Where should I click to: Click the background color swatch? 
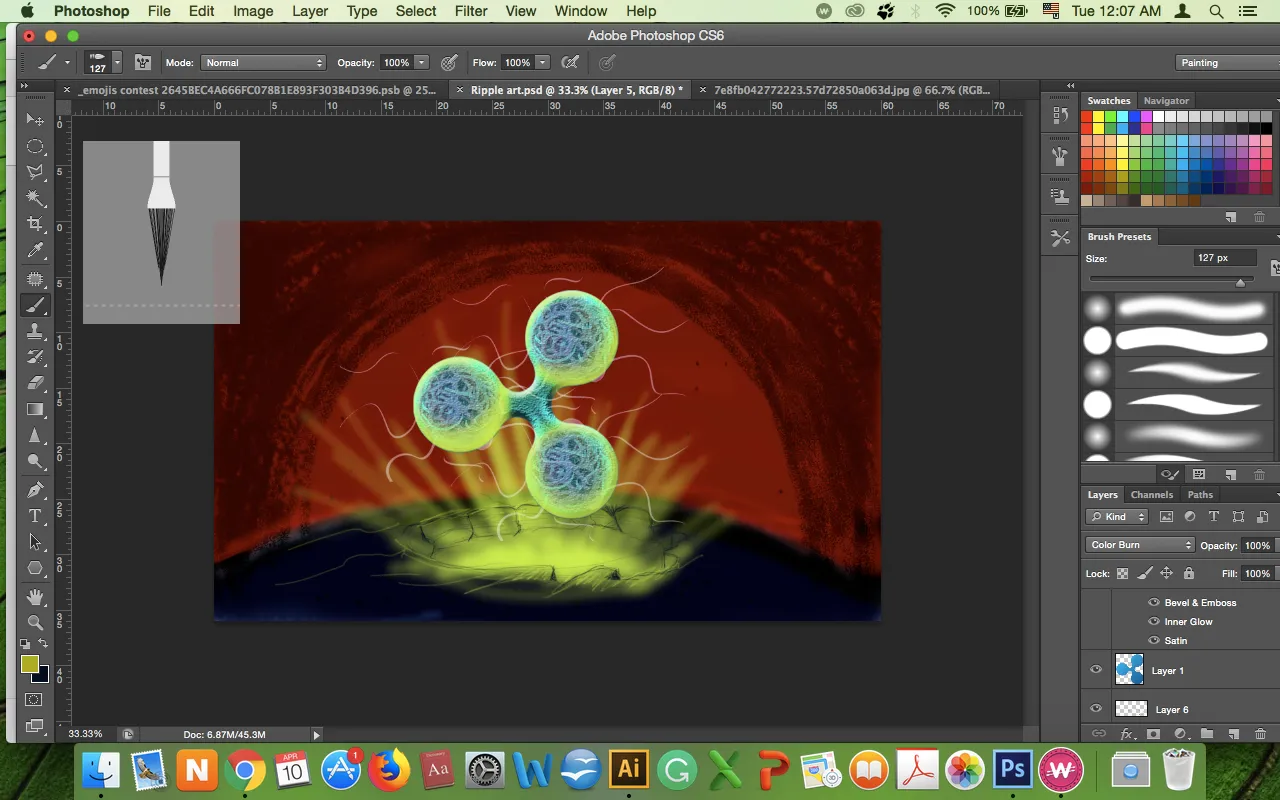point(39,675)
